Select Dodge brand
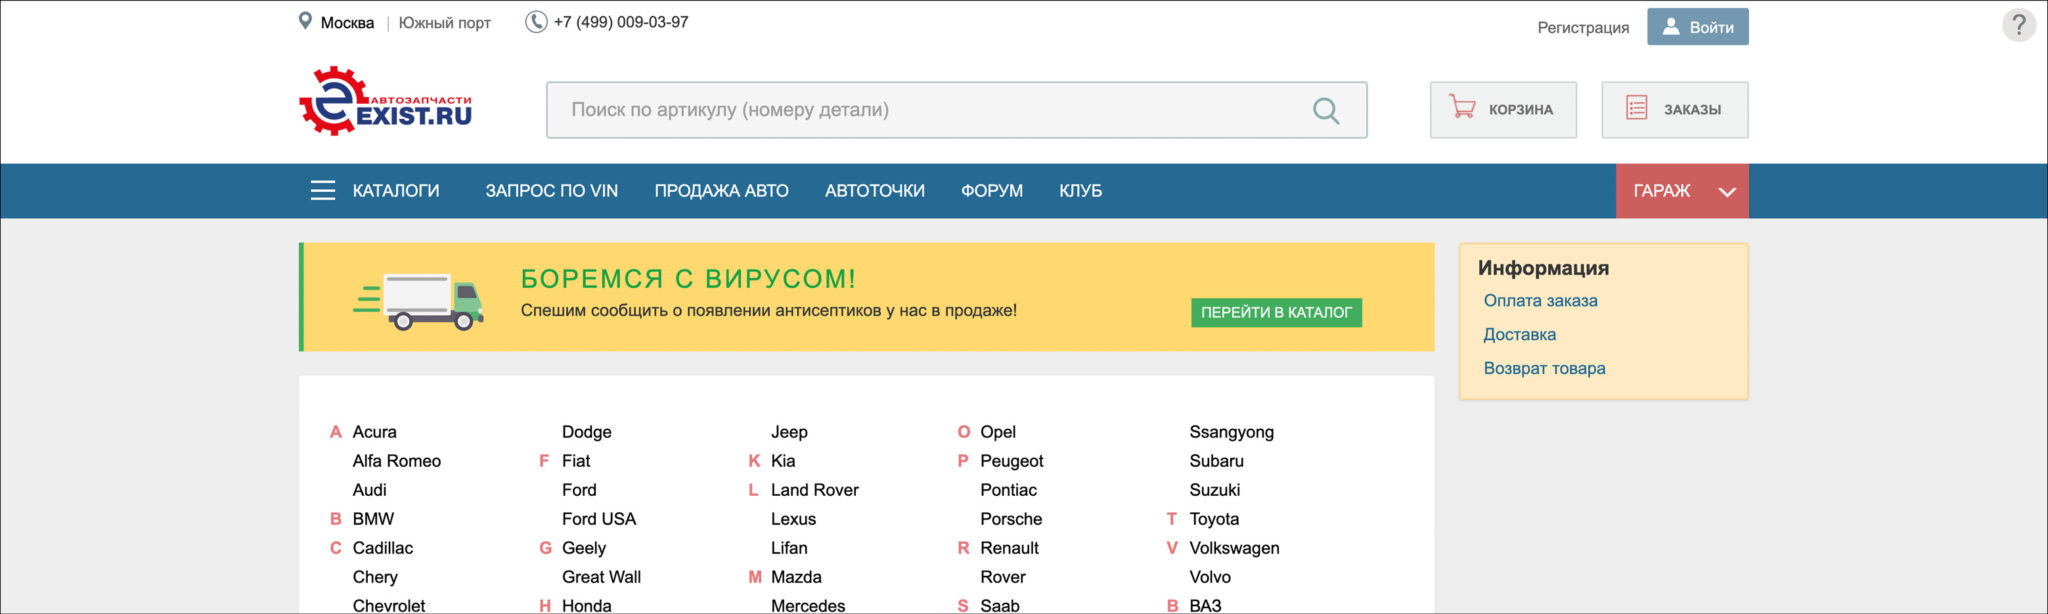Screen dimensions: 2048x614 587,432
